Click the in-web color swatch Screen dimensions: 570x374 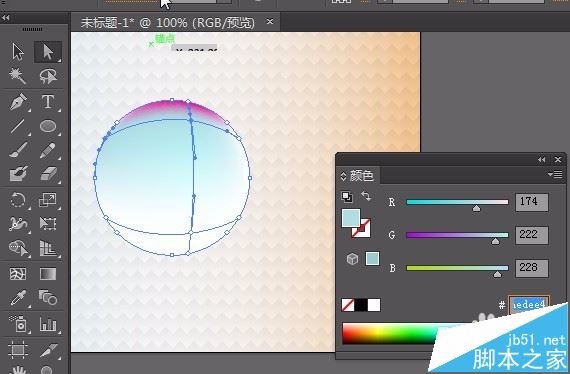point(372,258)
